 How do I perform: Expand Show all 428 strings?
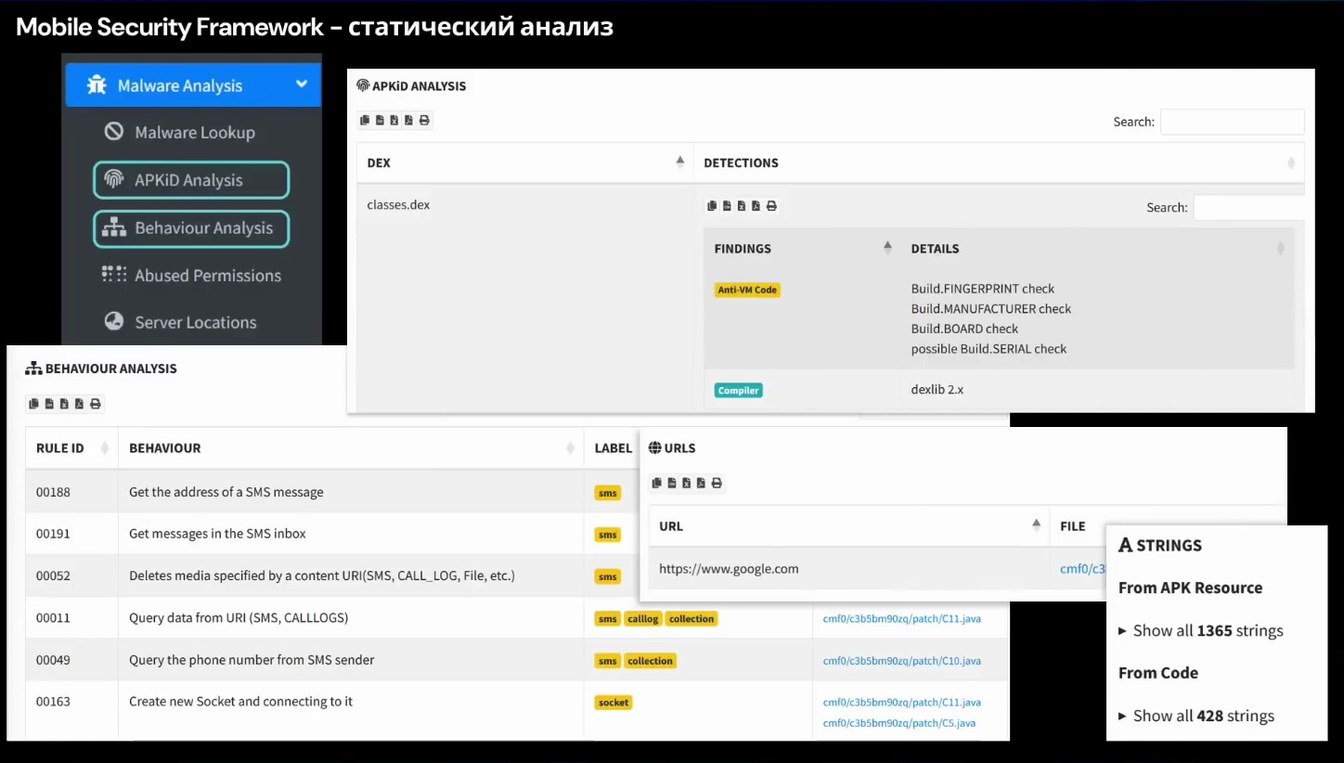tap(1196, 716)
